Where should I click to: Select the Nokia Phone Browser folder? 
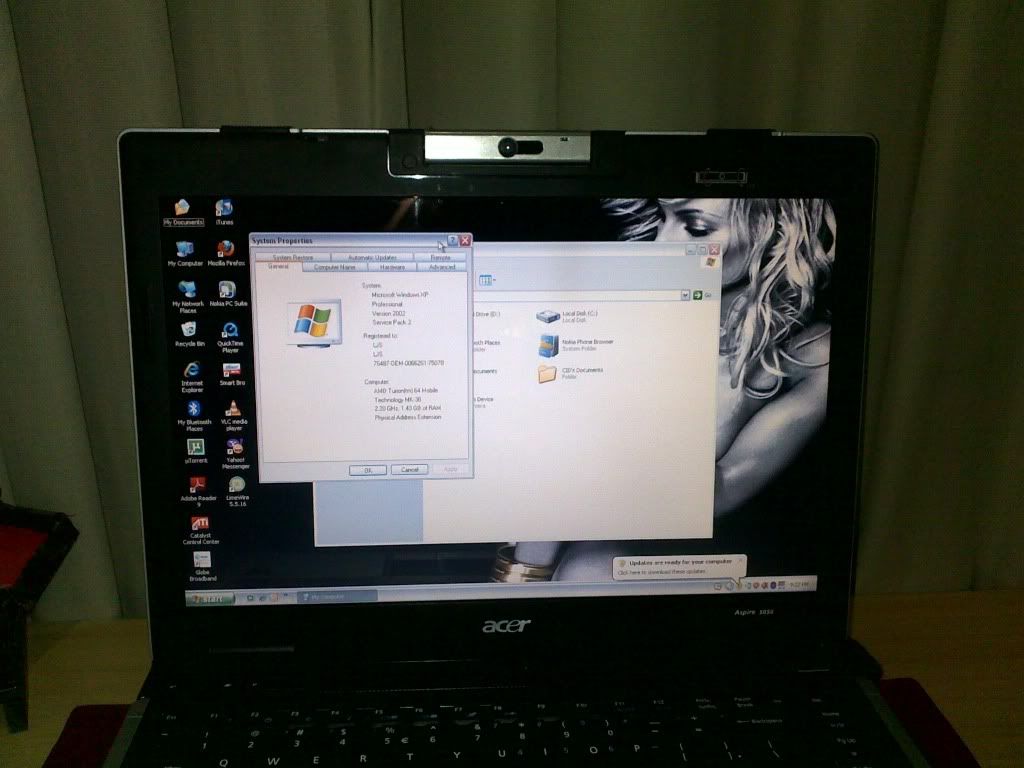coord(548,345)
